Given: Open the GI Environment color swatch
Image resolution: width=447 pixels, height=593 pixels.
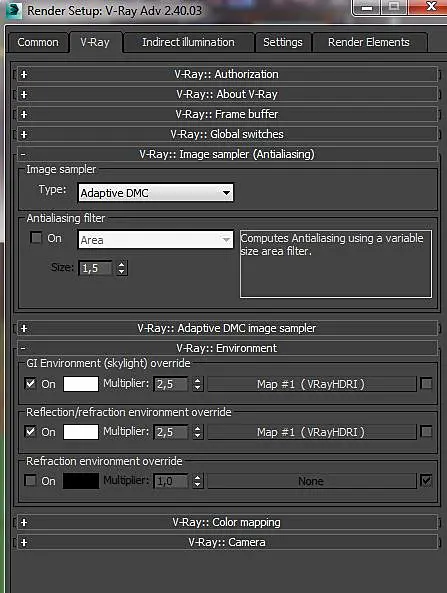Looking at the screenshot, I should coord(81,384).
